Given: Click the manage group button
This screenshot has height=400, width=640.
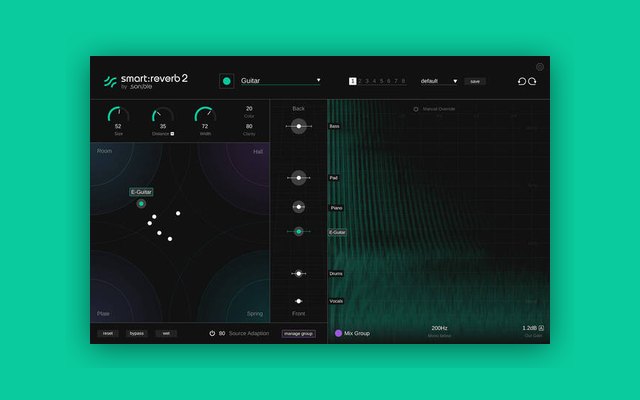Looking at the screenshot, I should coord(298,333).
